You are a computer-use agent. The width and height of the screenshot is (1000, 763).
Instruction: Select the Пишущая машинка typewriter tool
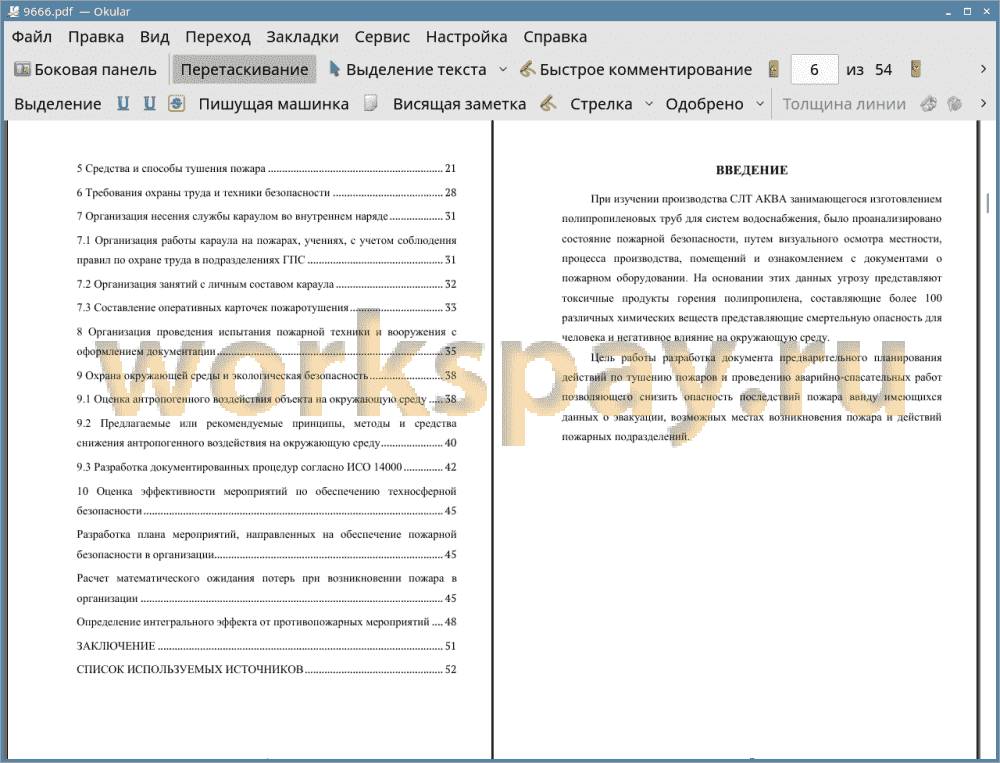click(274, 104)
